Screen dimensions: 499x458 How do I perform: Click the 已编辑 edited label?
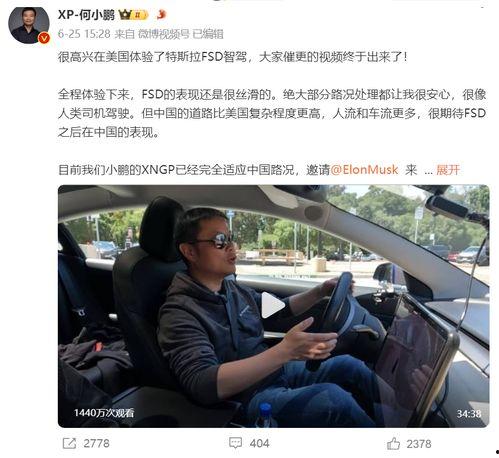[x=208, y=34]
